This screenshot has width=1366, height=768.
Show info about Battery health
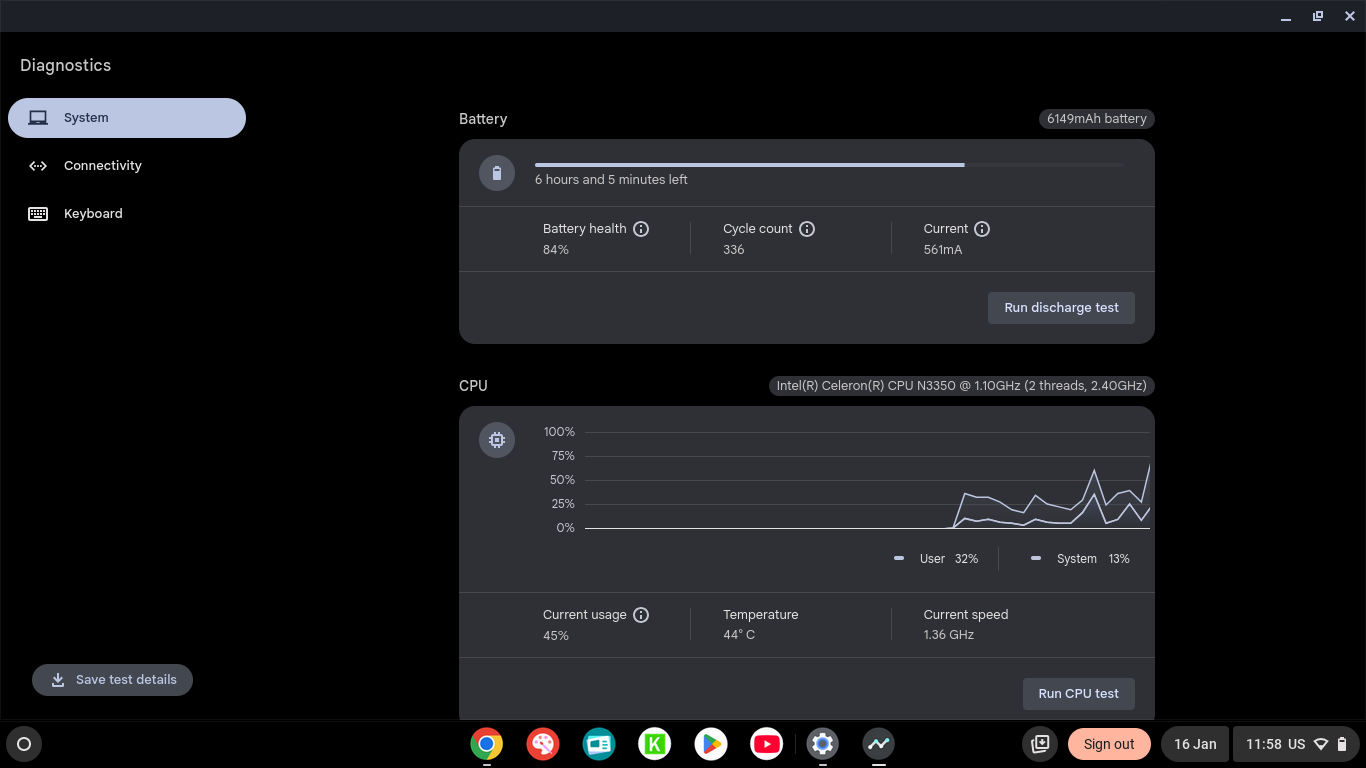[641, 229]
